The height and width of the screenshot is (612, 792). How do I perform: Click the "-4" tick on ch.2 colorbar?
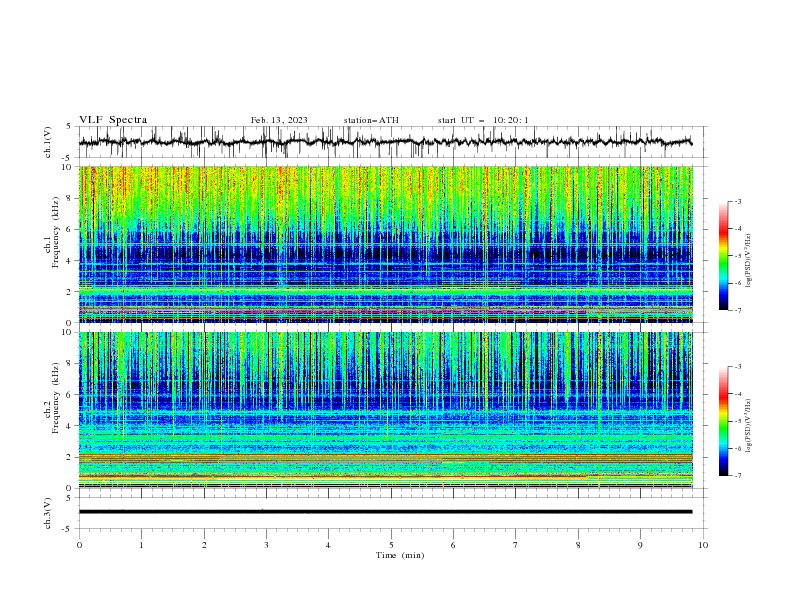[737, 394]
